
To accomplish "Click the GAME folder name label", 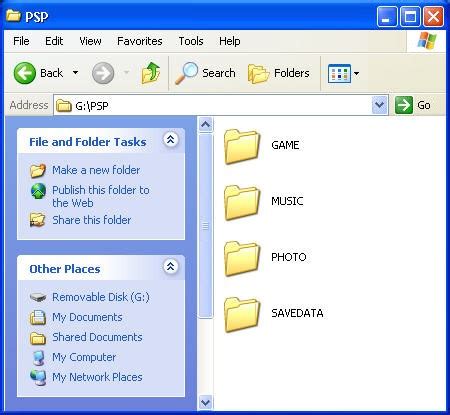I will click(285, 145).
